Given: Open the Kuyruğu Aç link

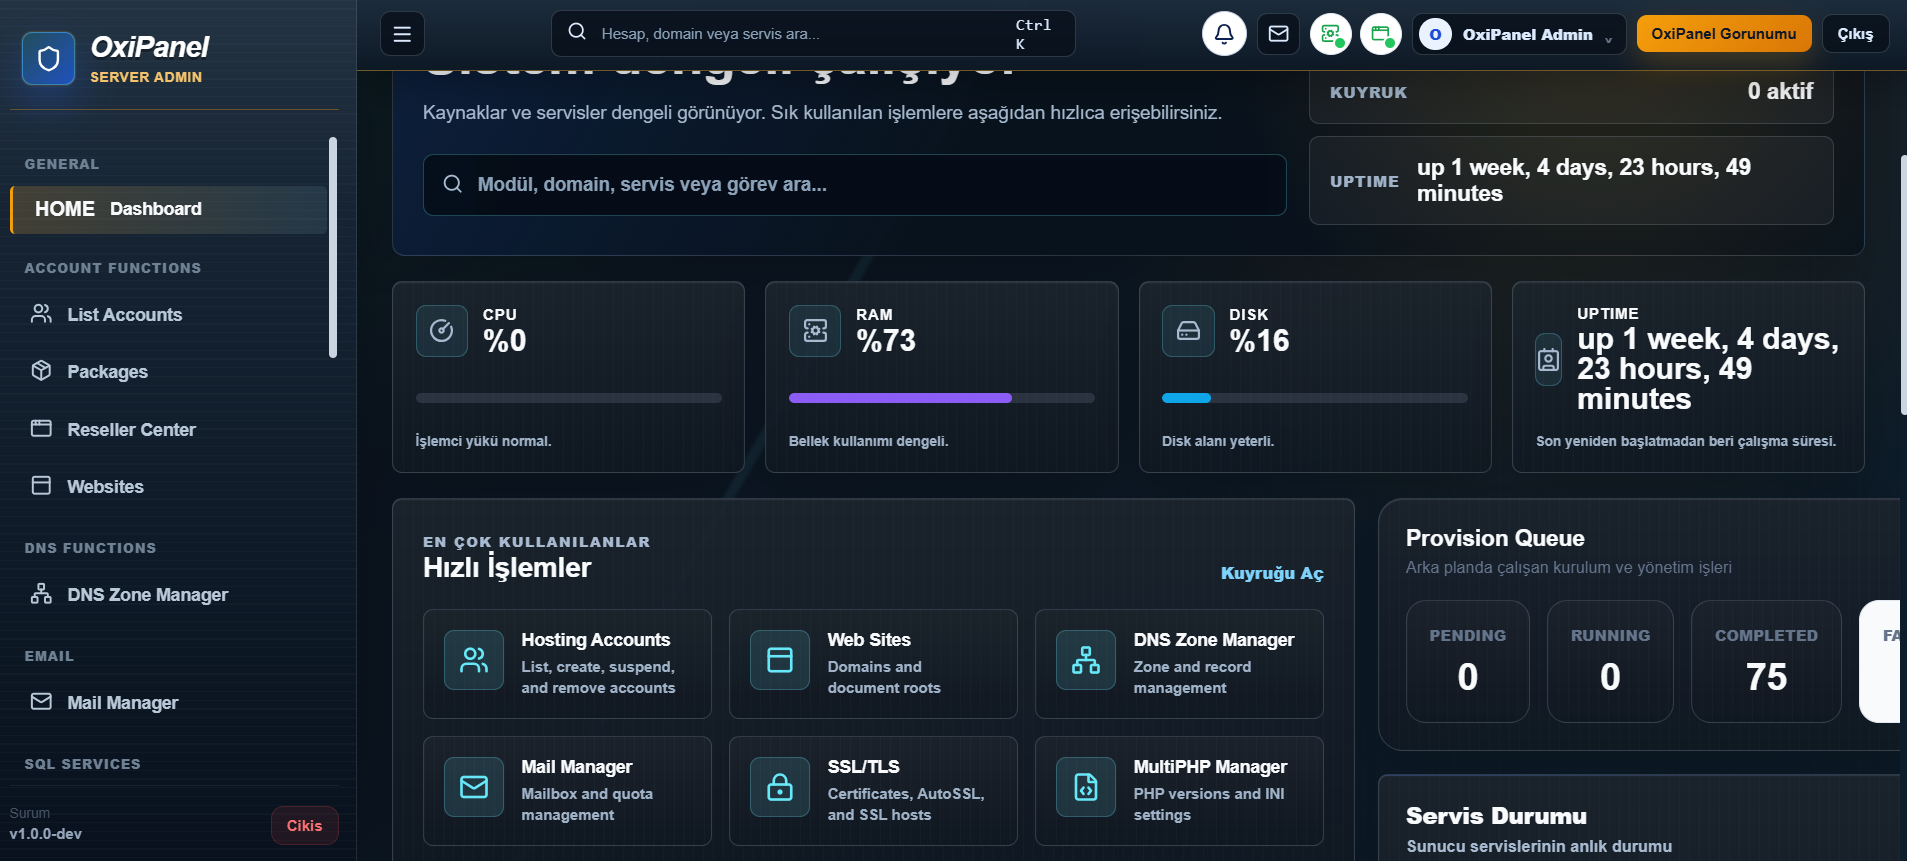Looking at the screenshot, I should 1272,573.
